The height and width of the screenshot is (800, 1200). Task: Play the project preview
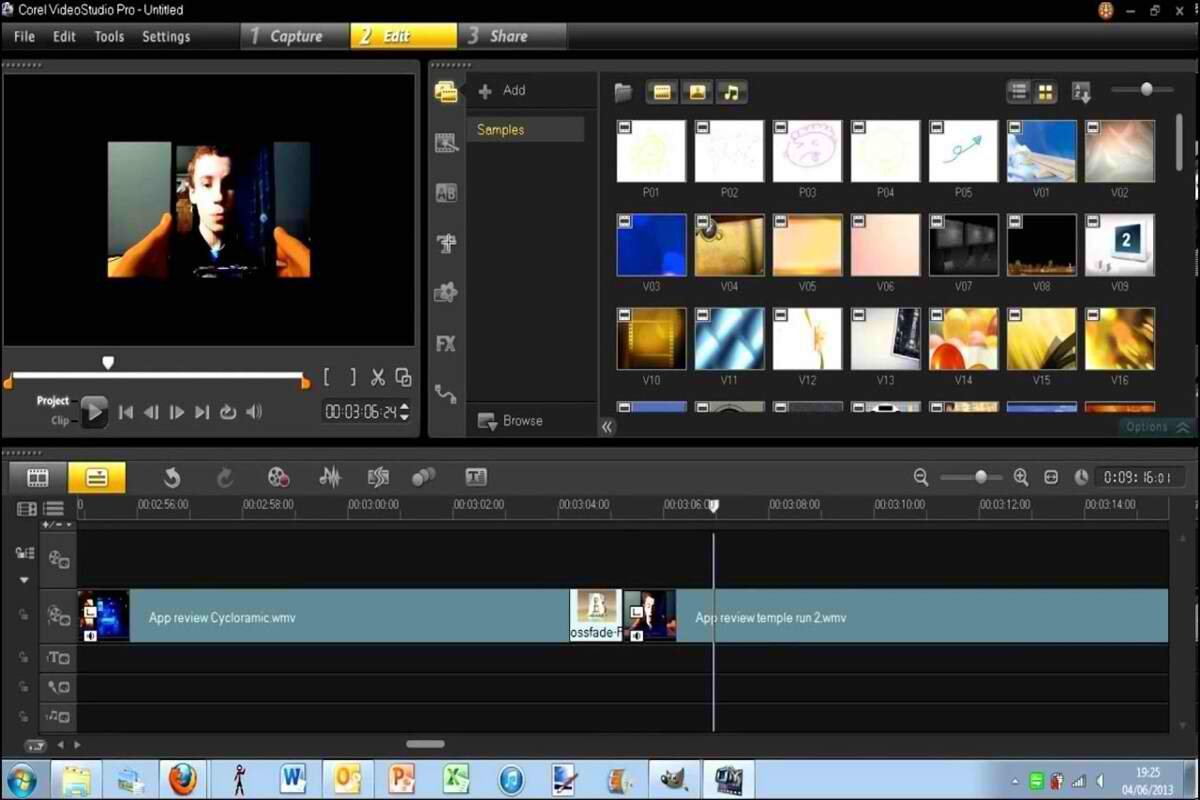click(x=94, y=411)
